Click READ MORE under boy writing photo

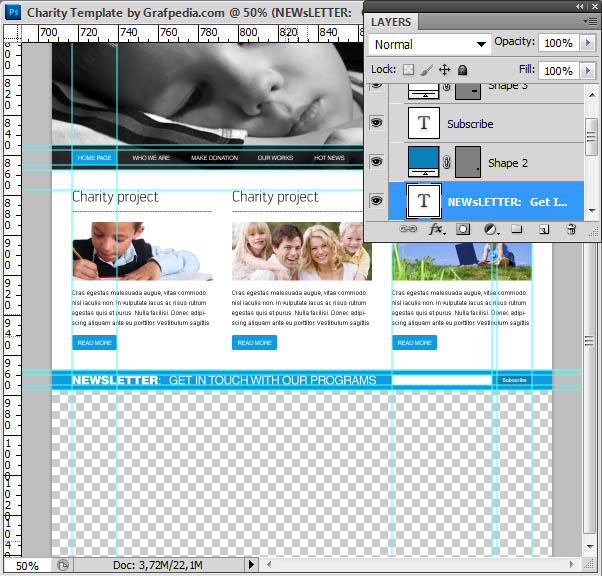point(94,343)
